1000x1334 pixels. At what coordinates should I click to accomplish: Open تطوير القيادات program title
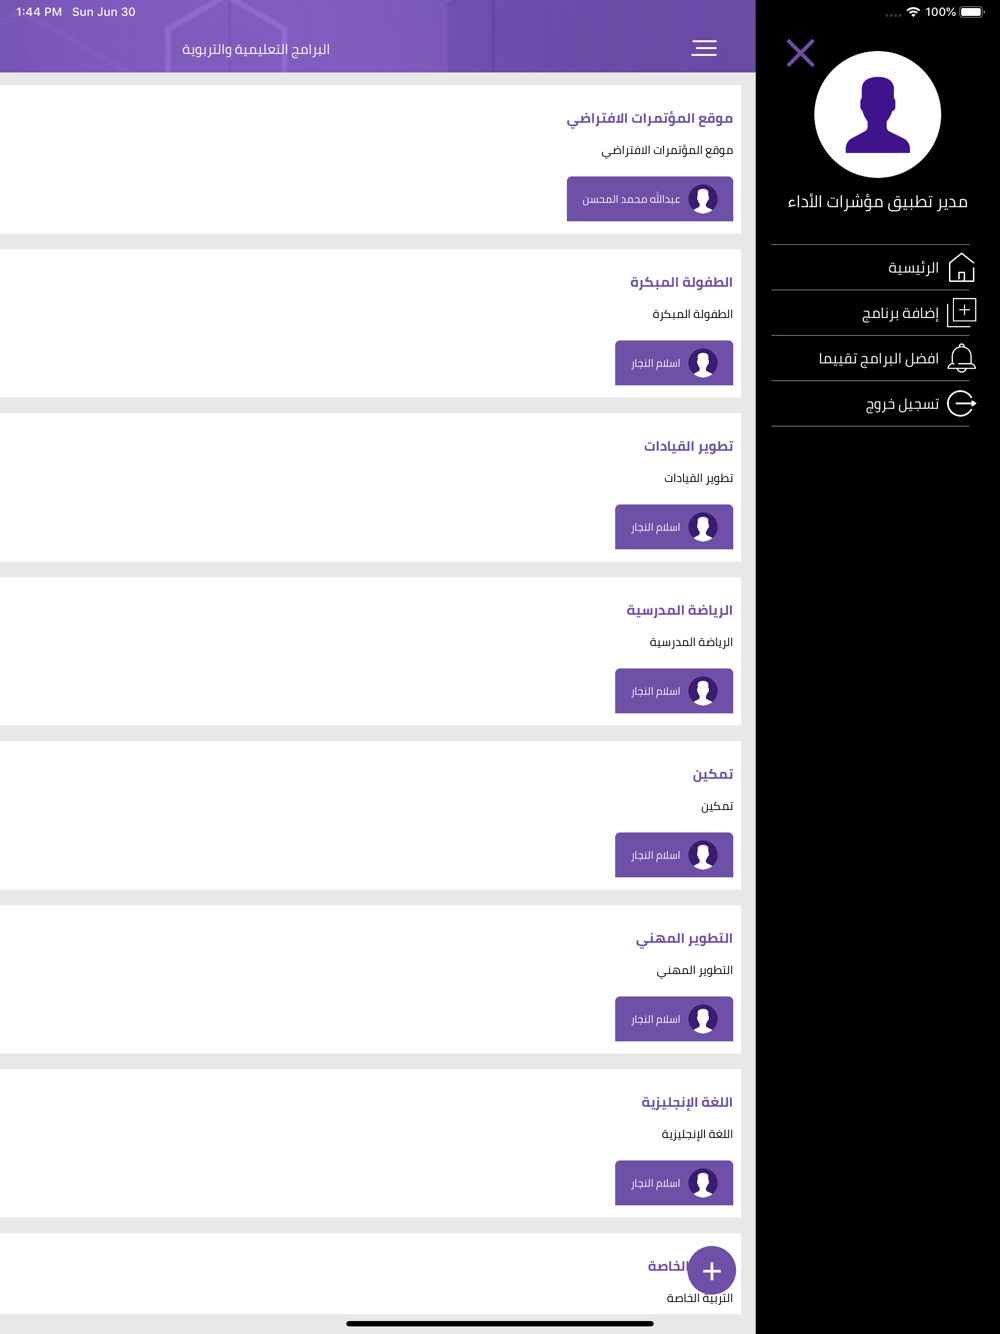688,446
